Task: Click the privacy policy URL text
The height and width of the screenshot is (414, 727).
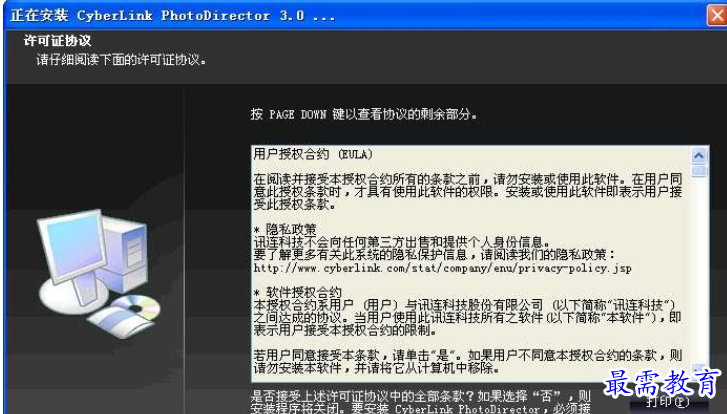Action: coord(442,268)
